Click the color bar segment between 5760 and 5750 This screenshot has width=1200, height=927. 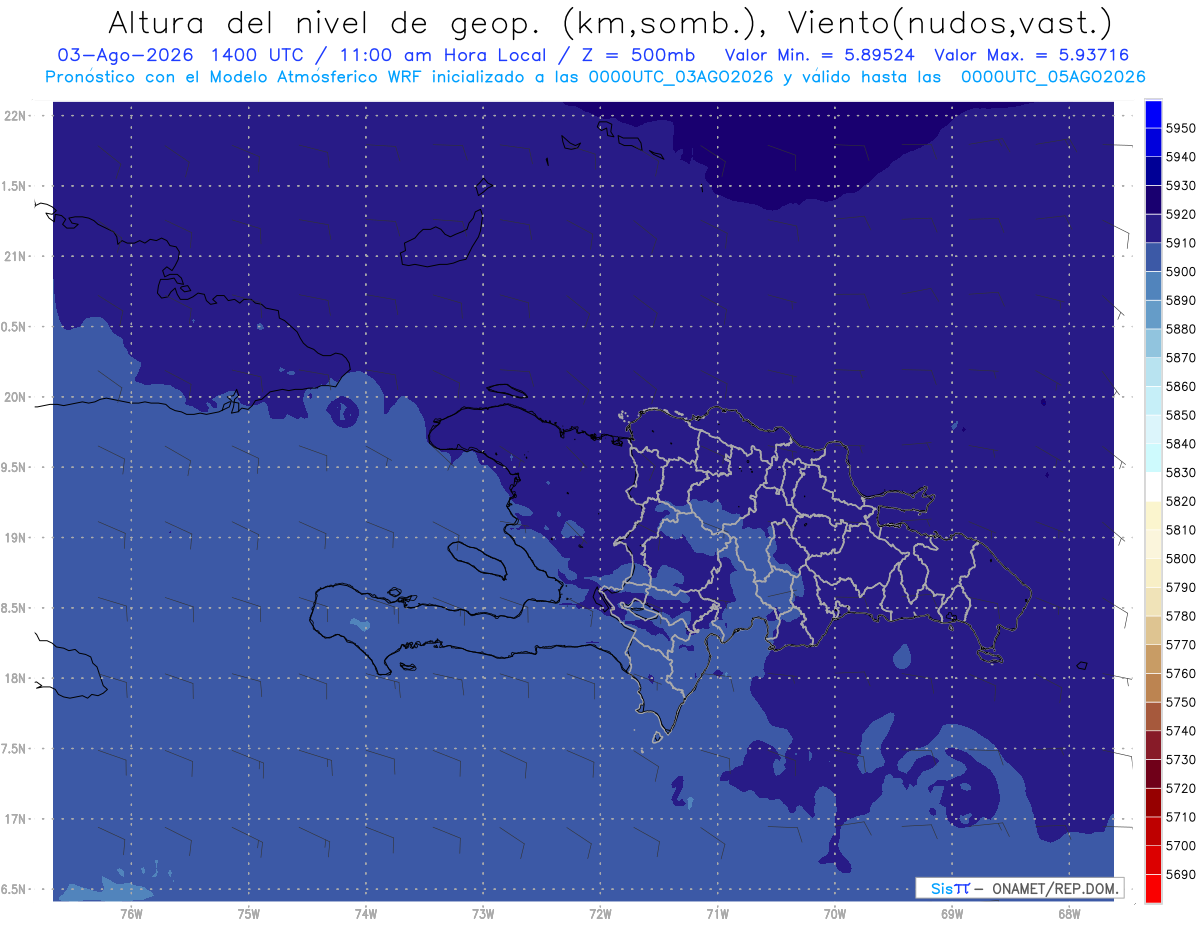pyautogui.click(x=1153, y=687)
